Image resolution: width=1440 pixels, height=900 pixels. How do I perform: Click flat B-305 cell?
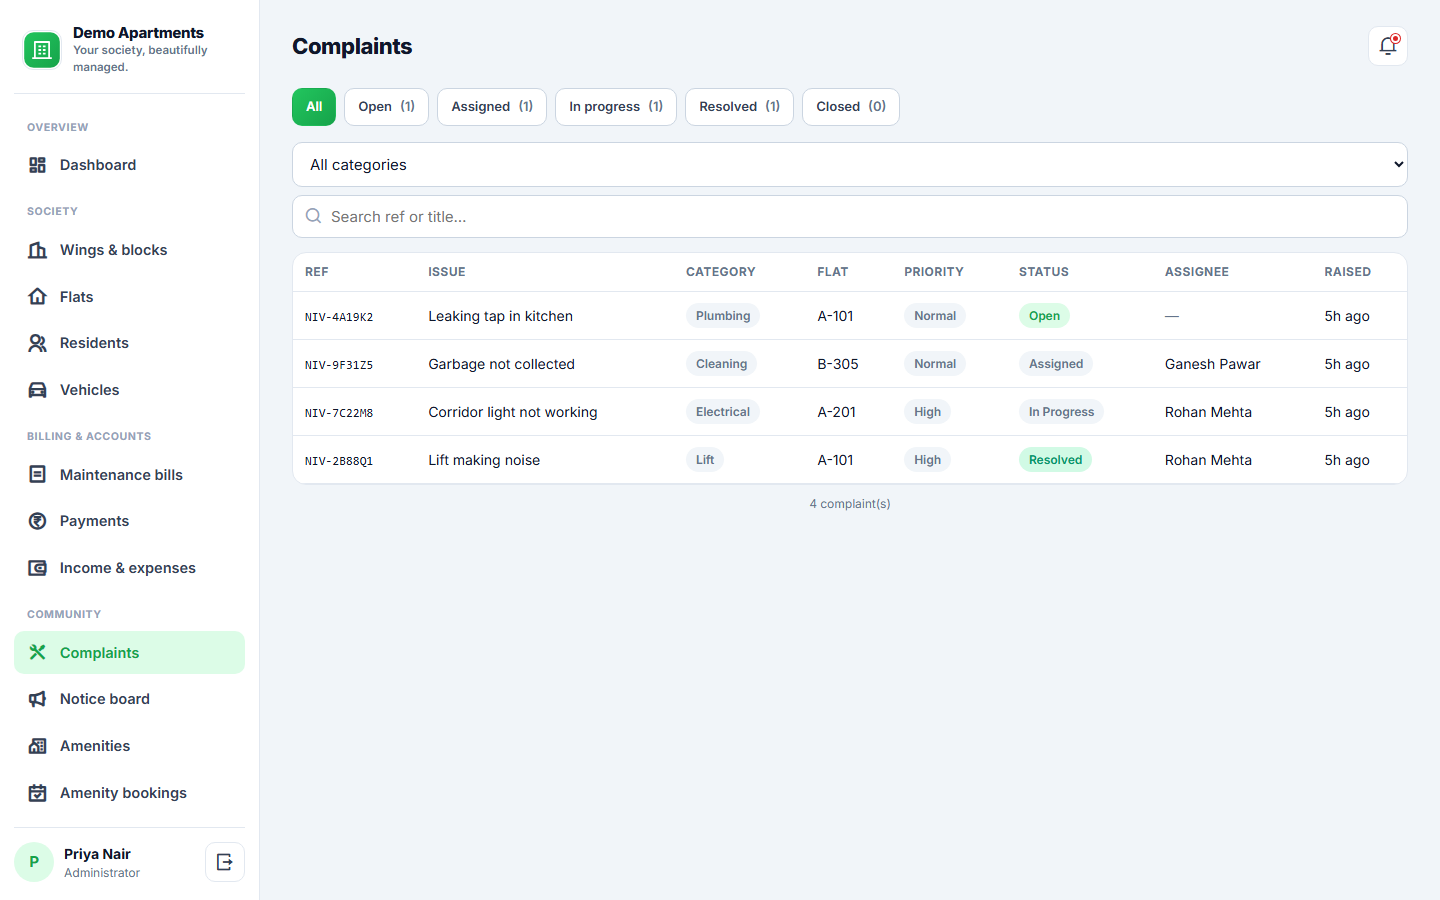coord(838,364)
